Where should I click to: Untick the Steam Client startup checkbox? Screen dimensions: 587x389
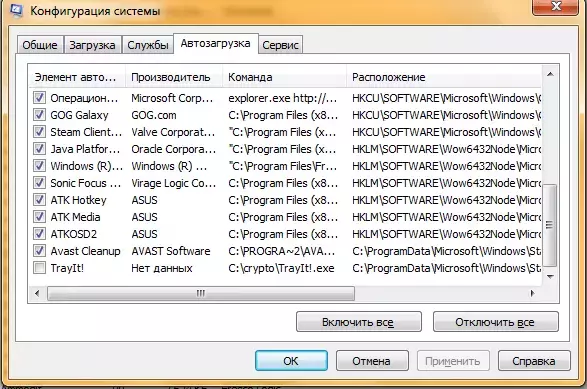pos(39,132)
